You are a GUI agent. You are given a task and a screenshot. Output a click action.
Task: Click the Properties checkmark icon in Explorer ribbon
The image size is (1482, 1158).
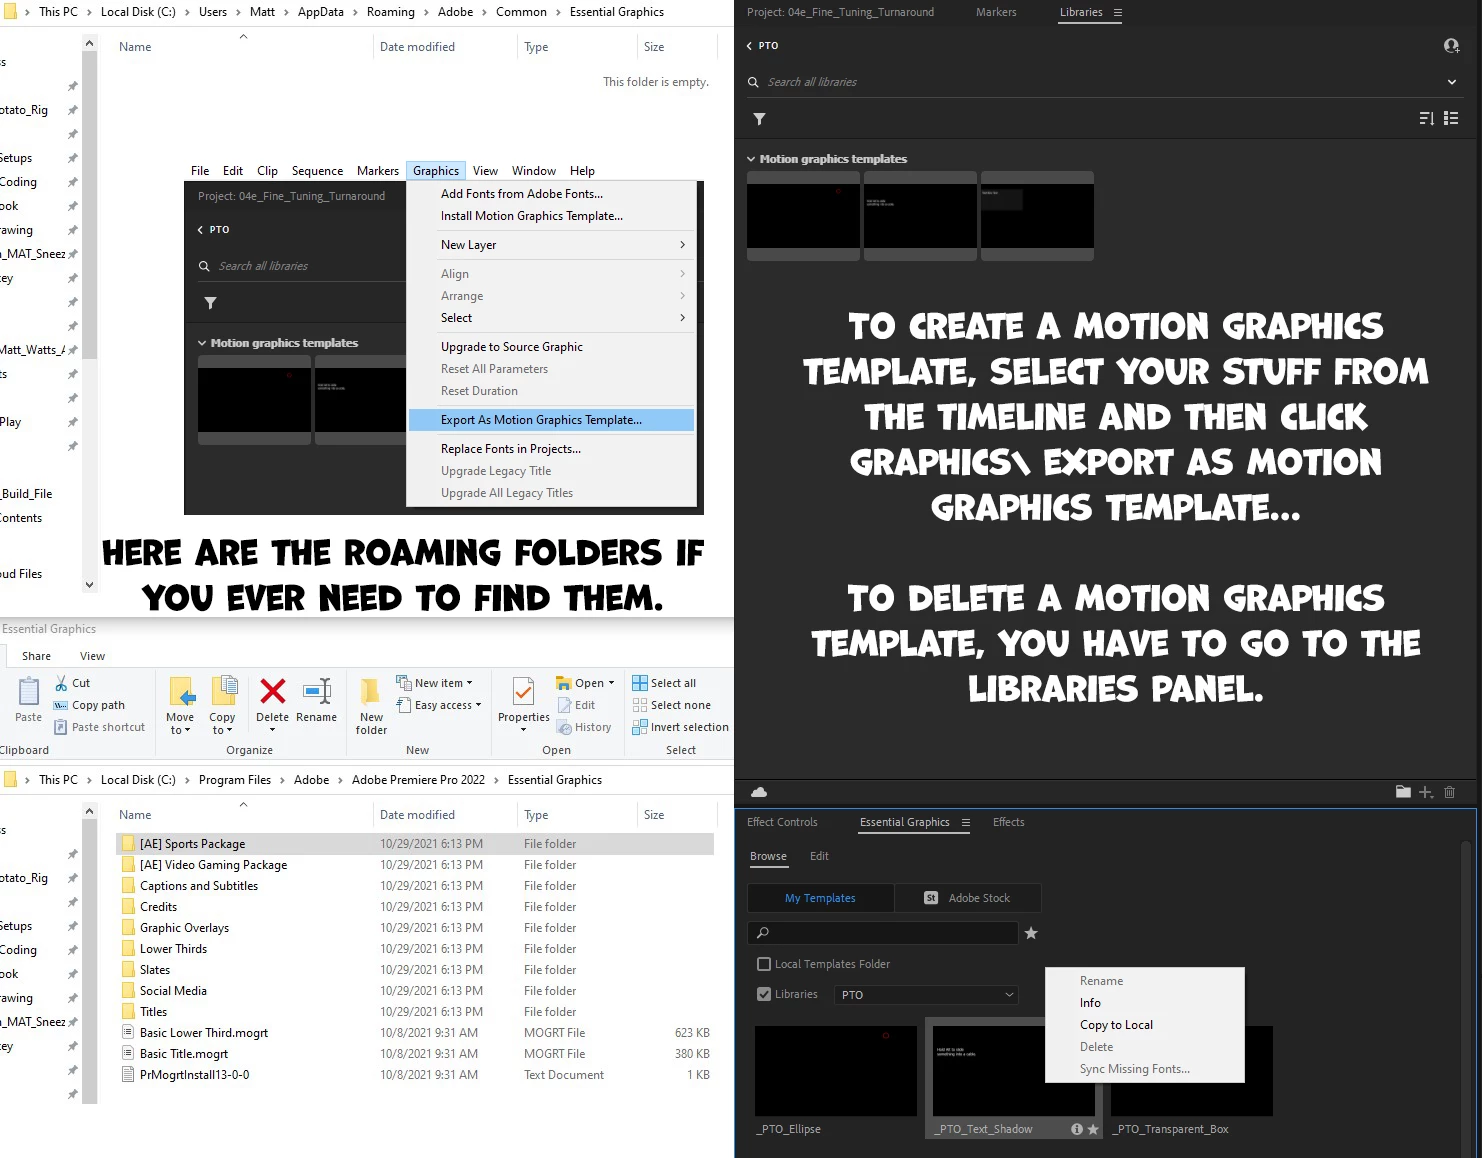[523, 692]
